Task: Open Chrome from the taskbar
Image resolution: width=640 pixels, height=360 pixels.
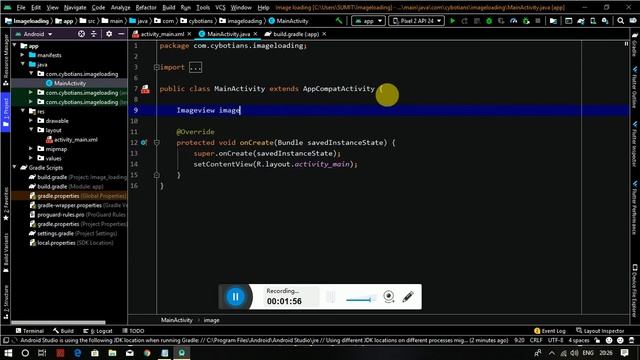Action: [x=147, y=353]
